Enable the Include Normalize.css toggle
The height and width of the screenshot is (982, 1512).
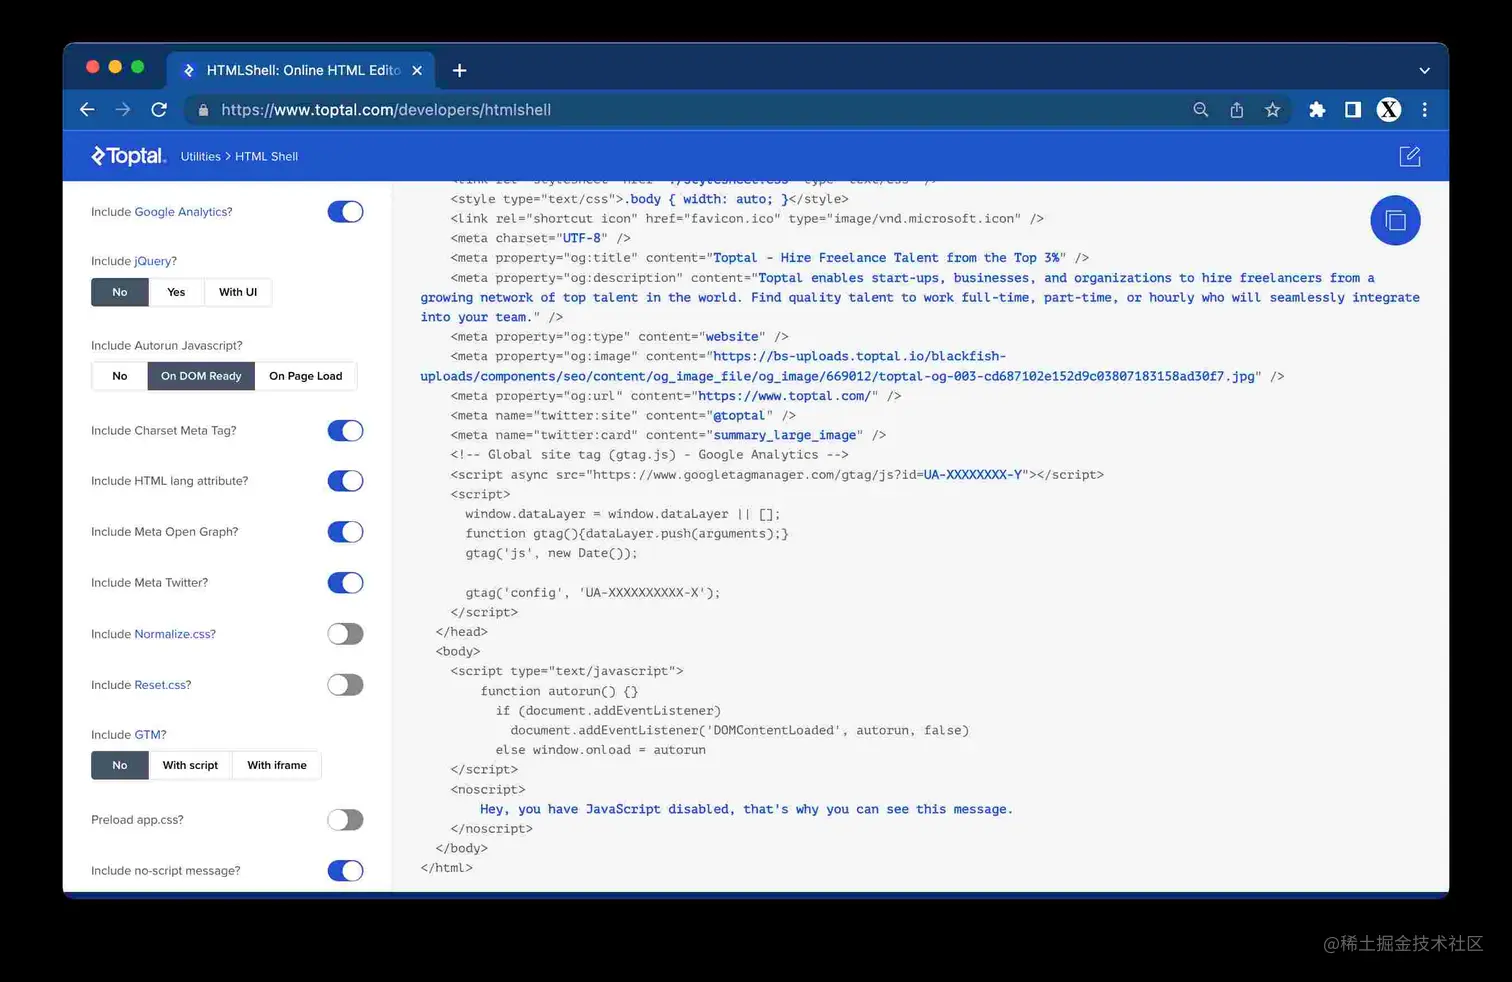pyautogui.click(x=345, y=633)
